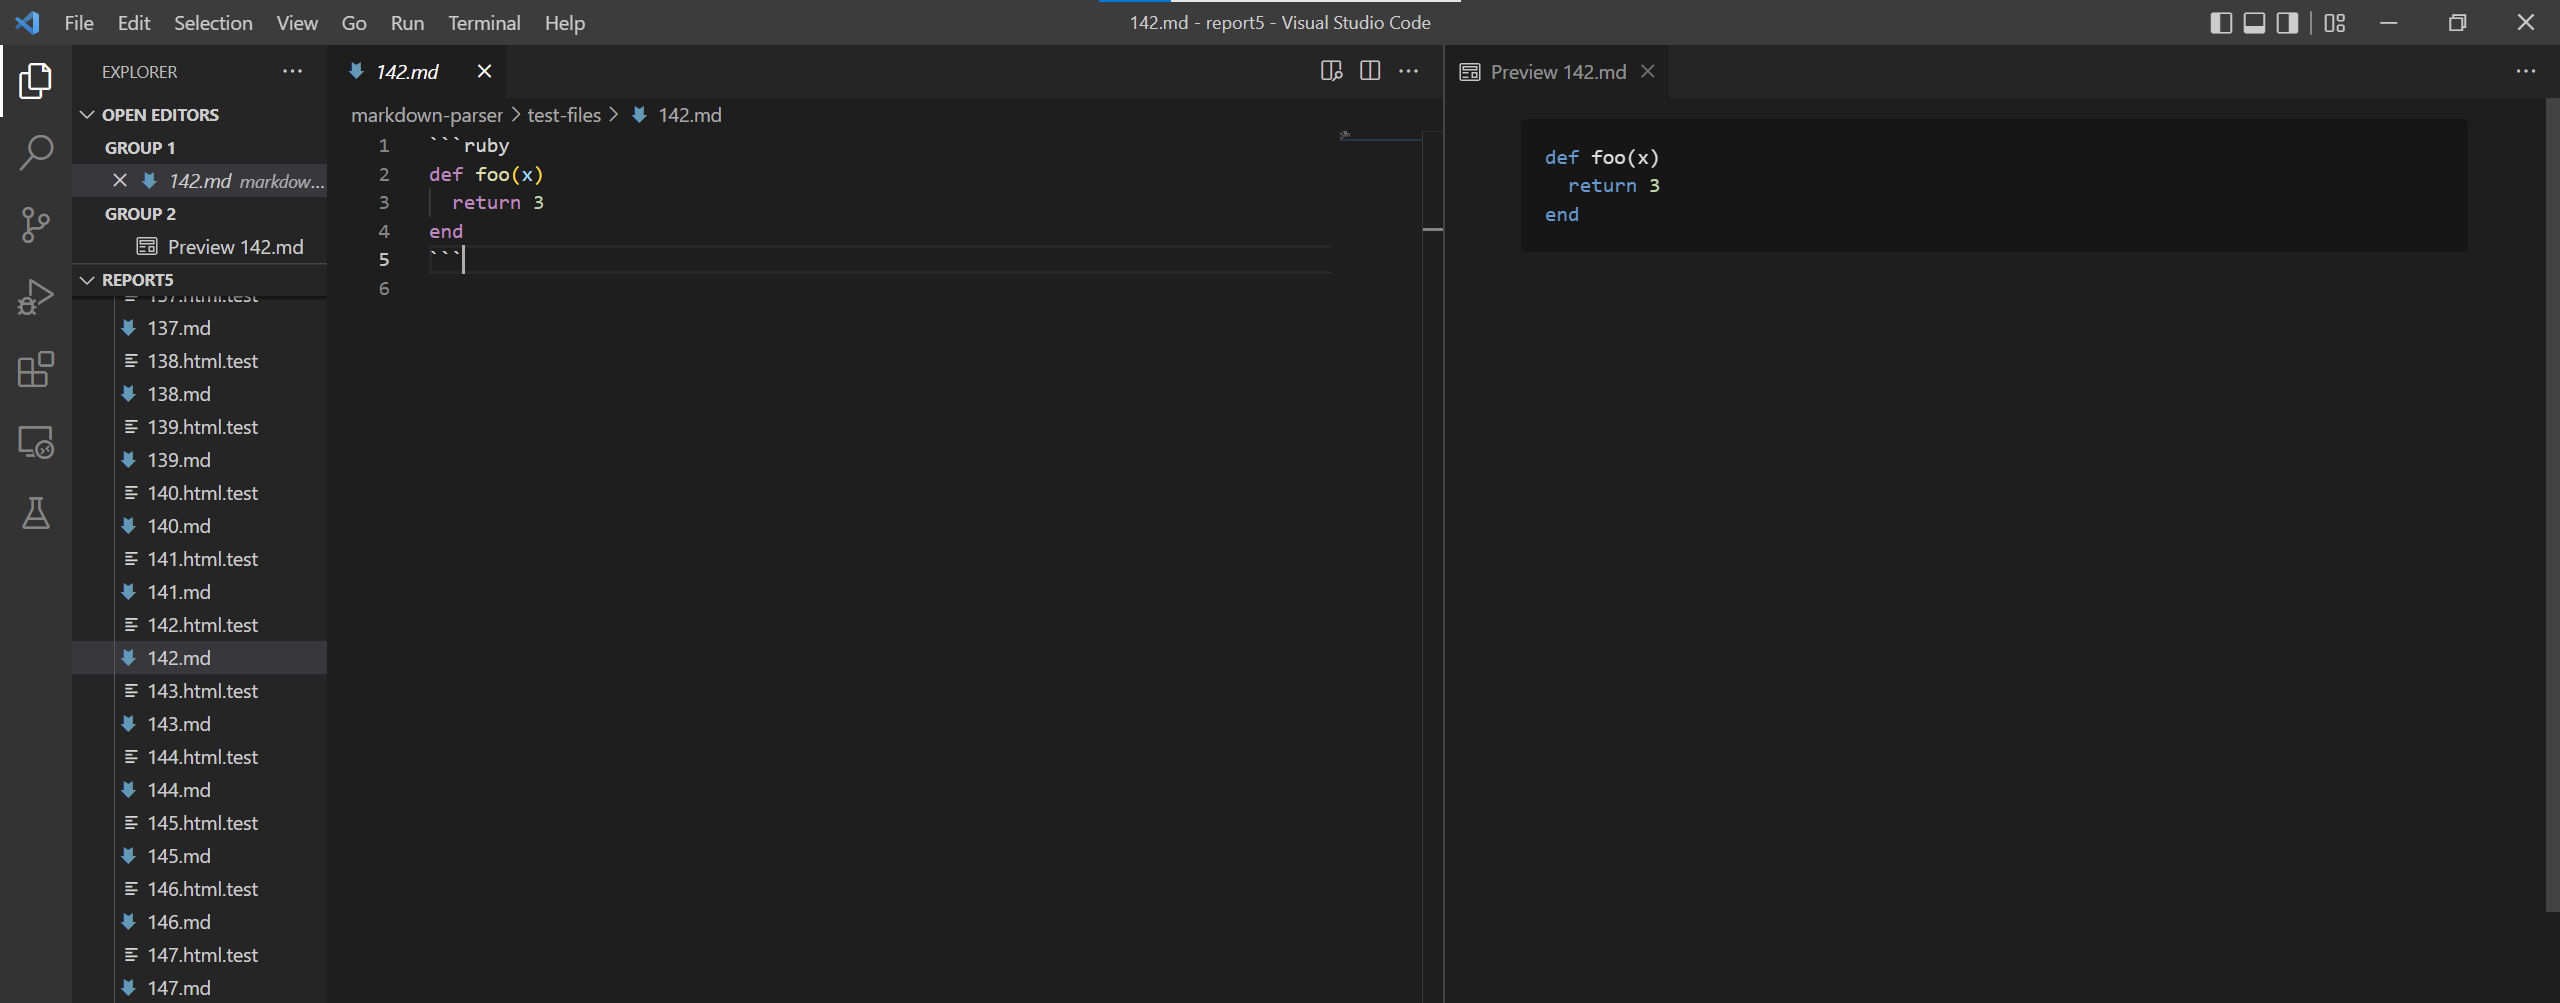The image size is (2560, 1003).
Task: Open the Source Control view
Action: click(x=36, y=225)
